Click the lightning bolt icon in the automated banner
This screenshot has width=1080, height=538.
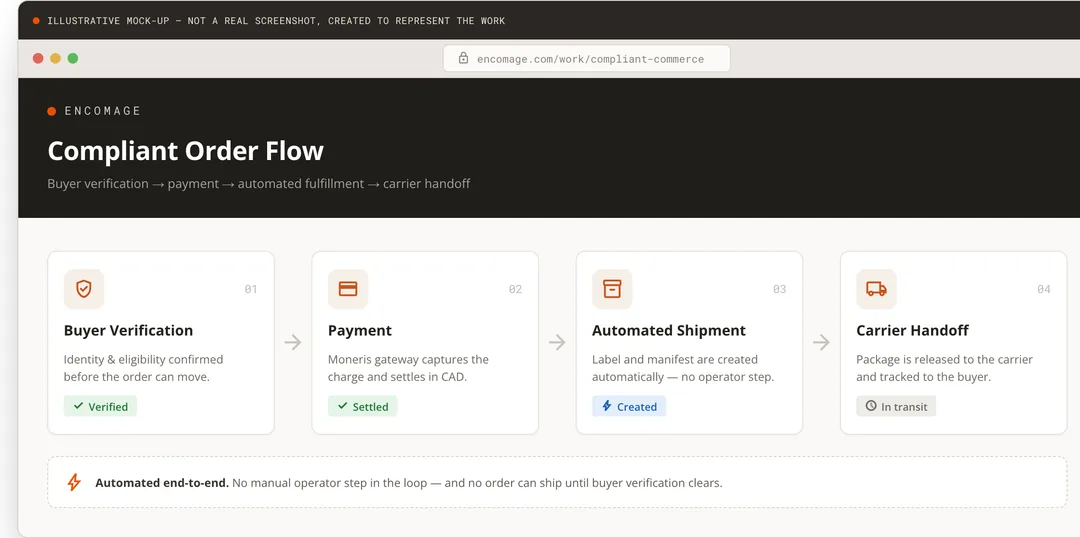click(74, 482)
